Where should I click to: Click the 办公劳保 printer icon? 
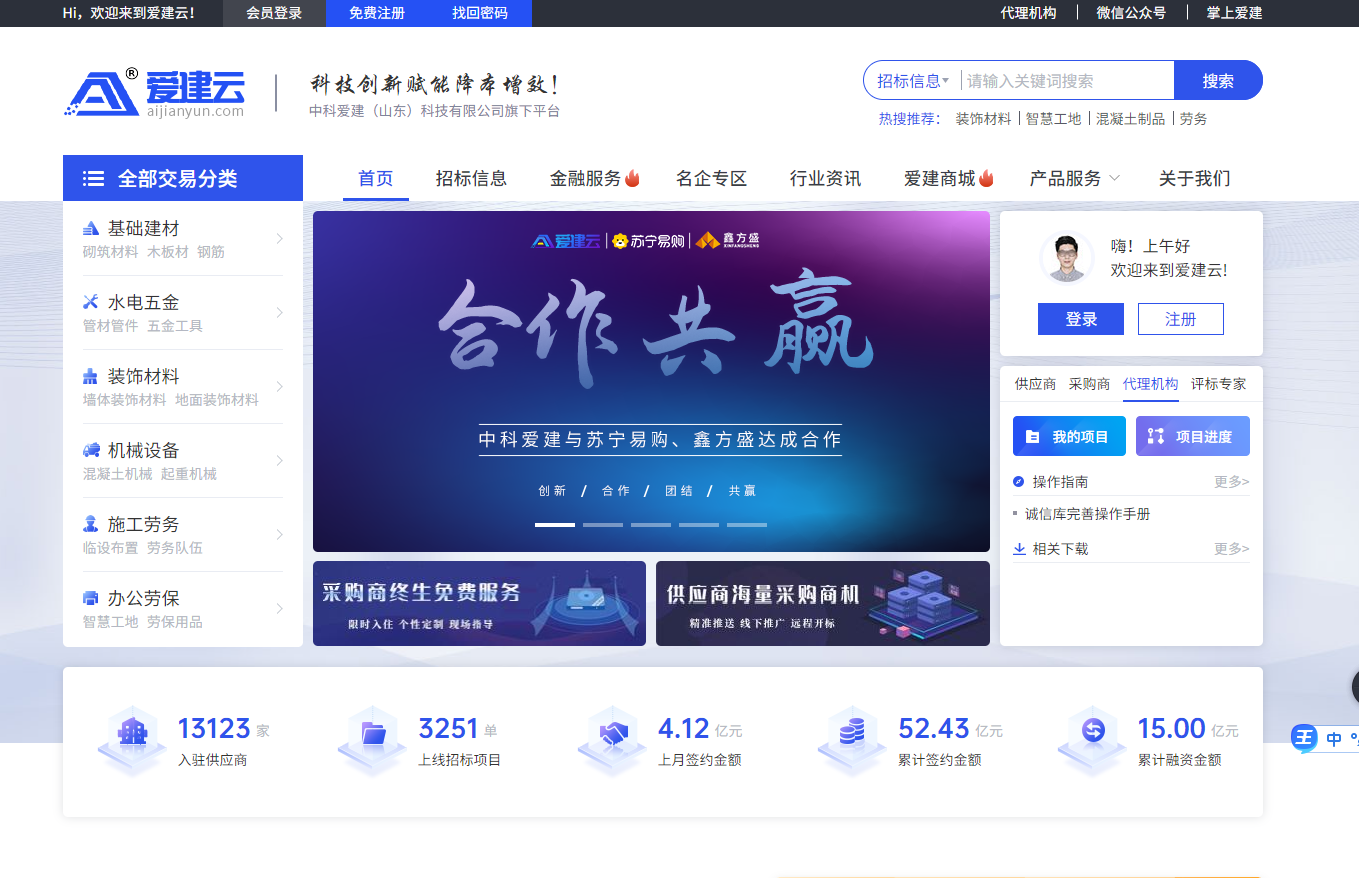91,598
